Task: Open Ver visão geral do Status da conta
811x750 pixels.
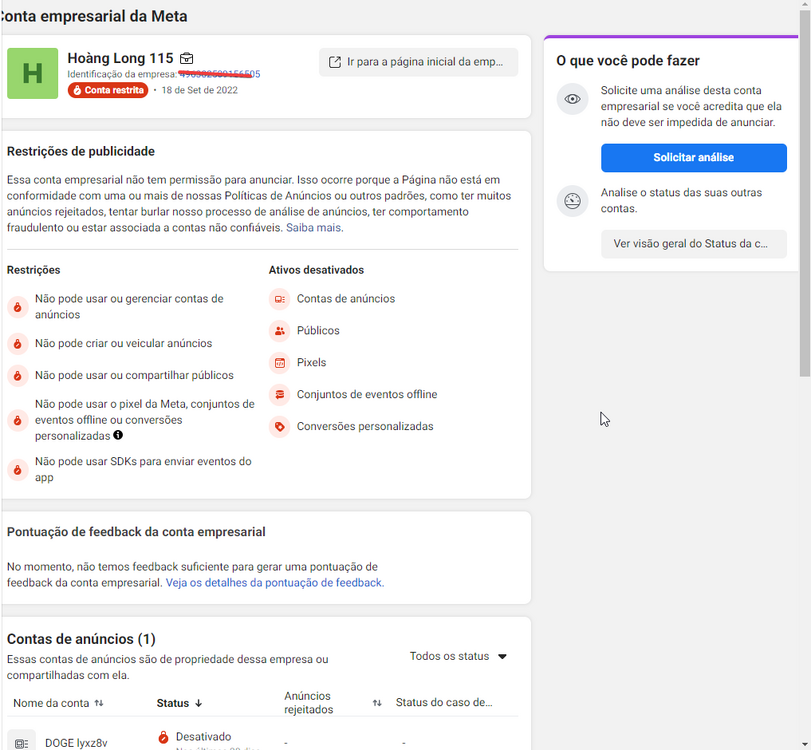Action: 694,244
